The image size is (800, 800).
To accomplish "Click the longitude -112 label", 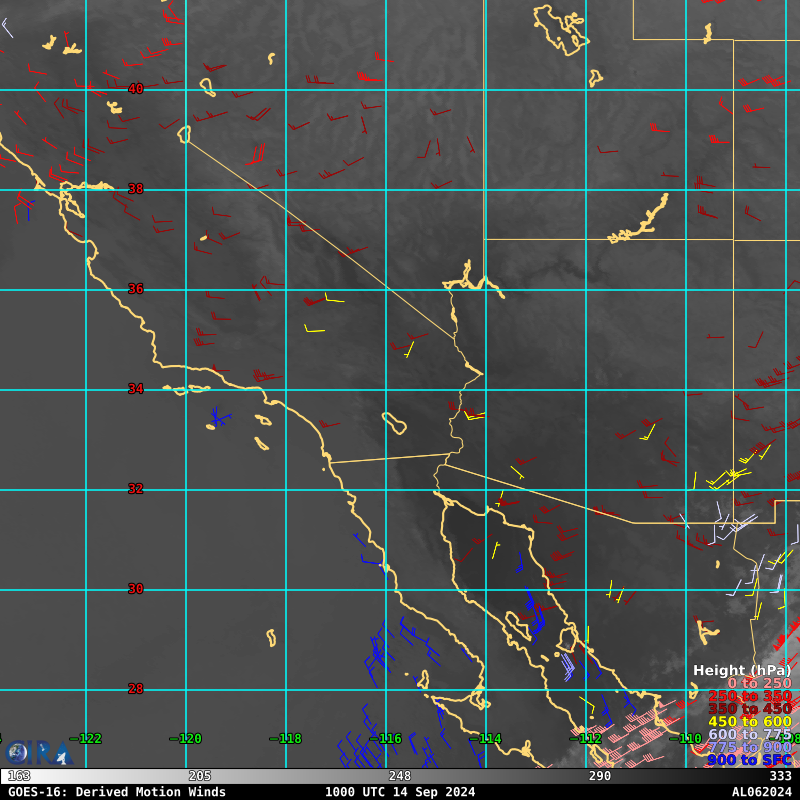I will pos(586,739).
